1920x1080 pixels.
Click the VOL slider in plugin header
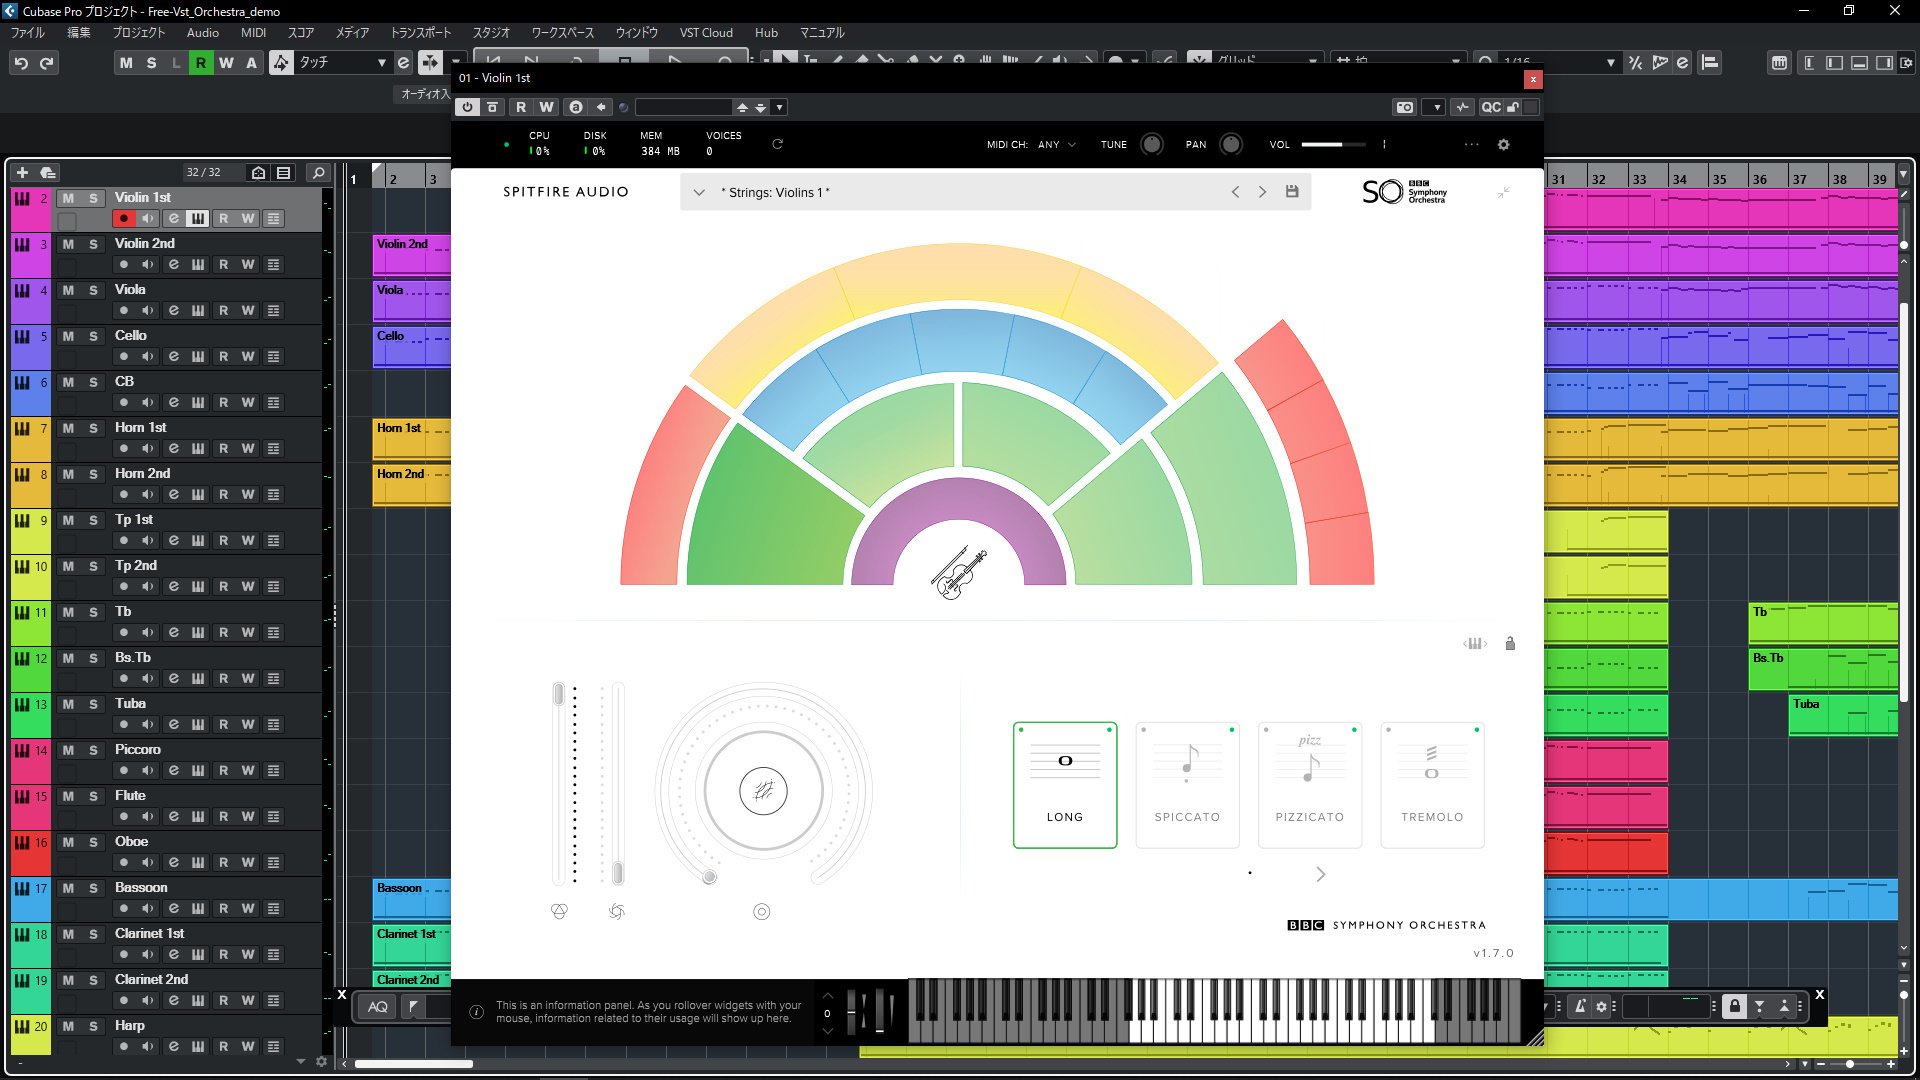[x=1332, y=145]
